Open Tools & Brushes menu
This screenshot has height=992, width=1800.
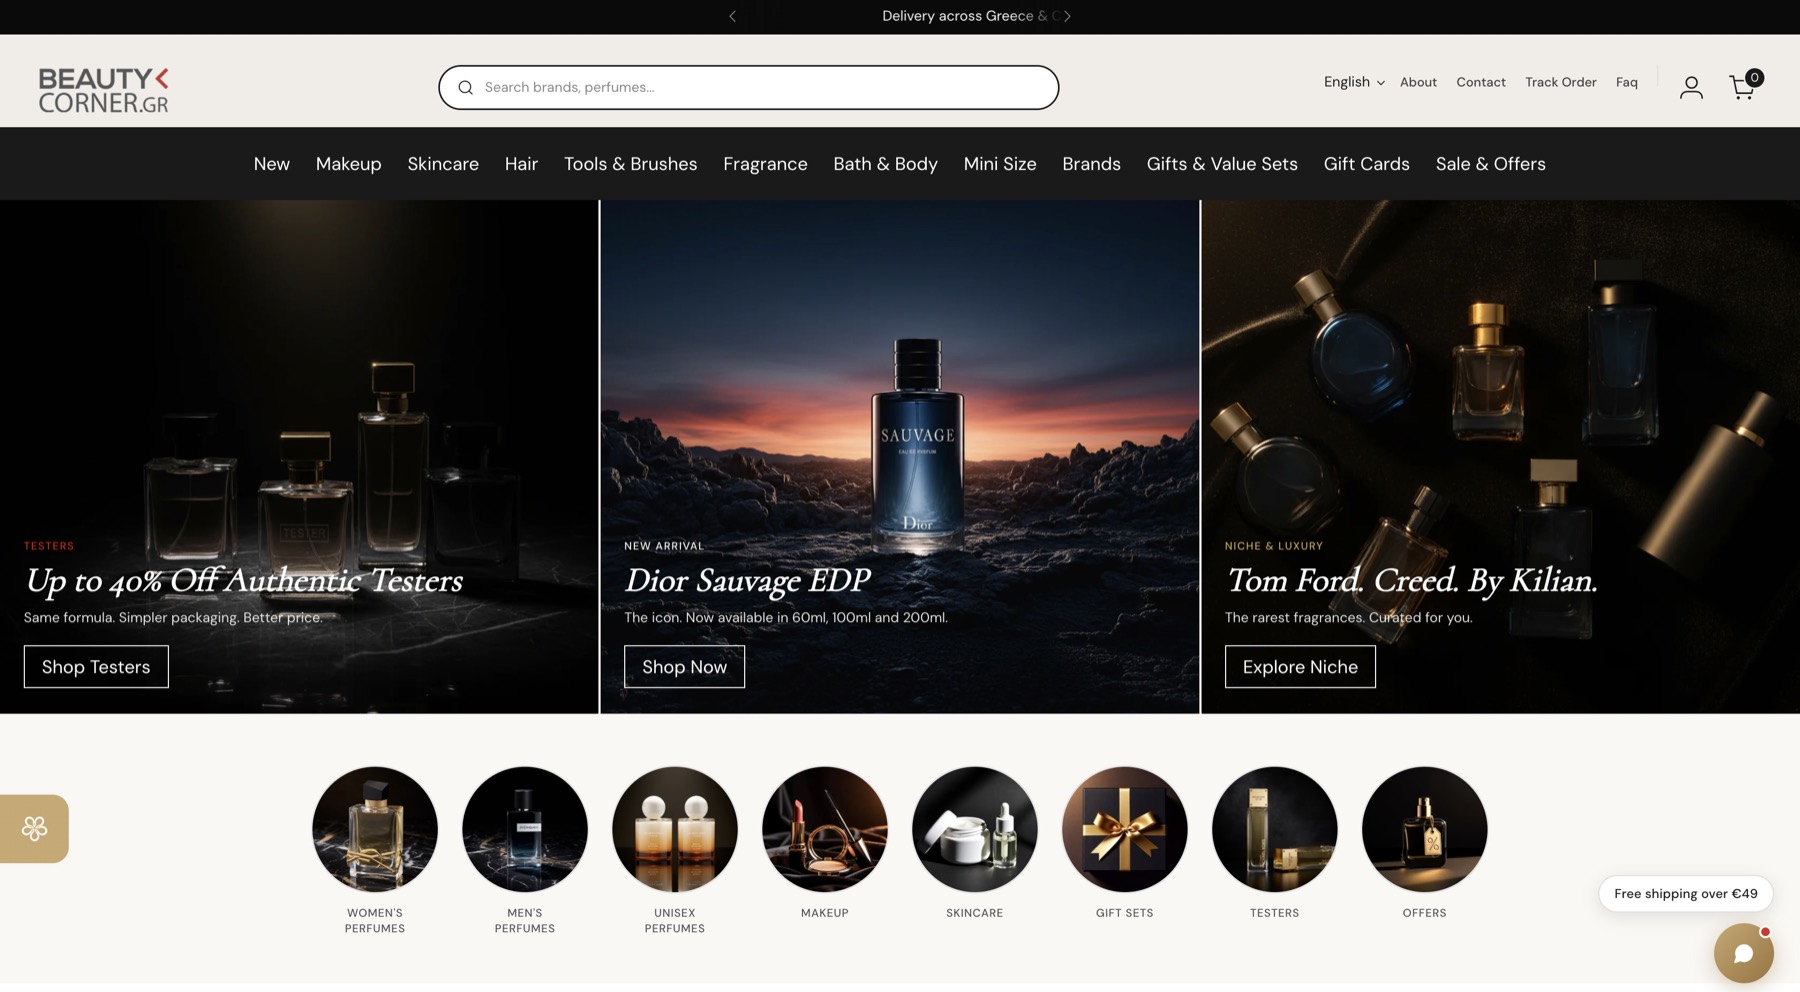pyautogui.click(x=631, y=164)
